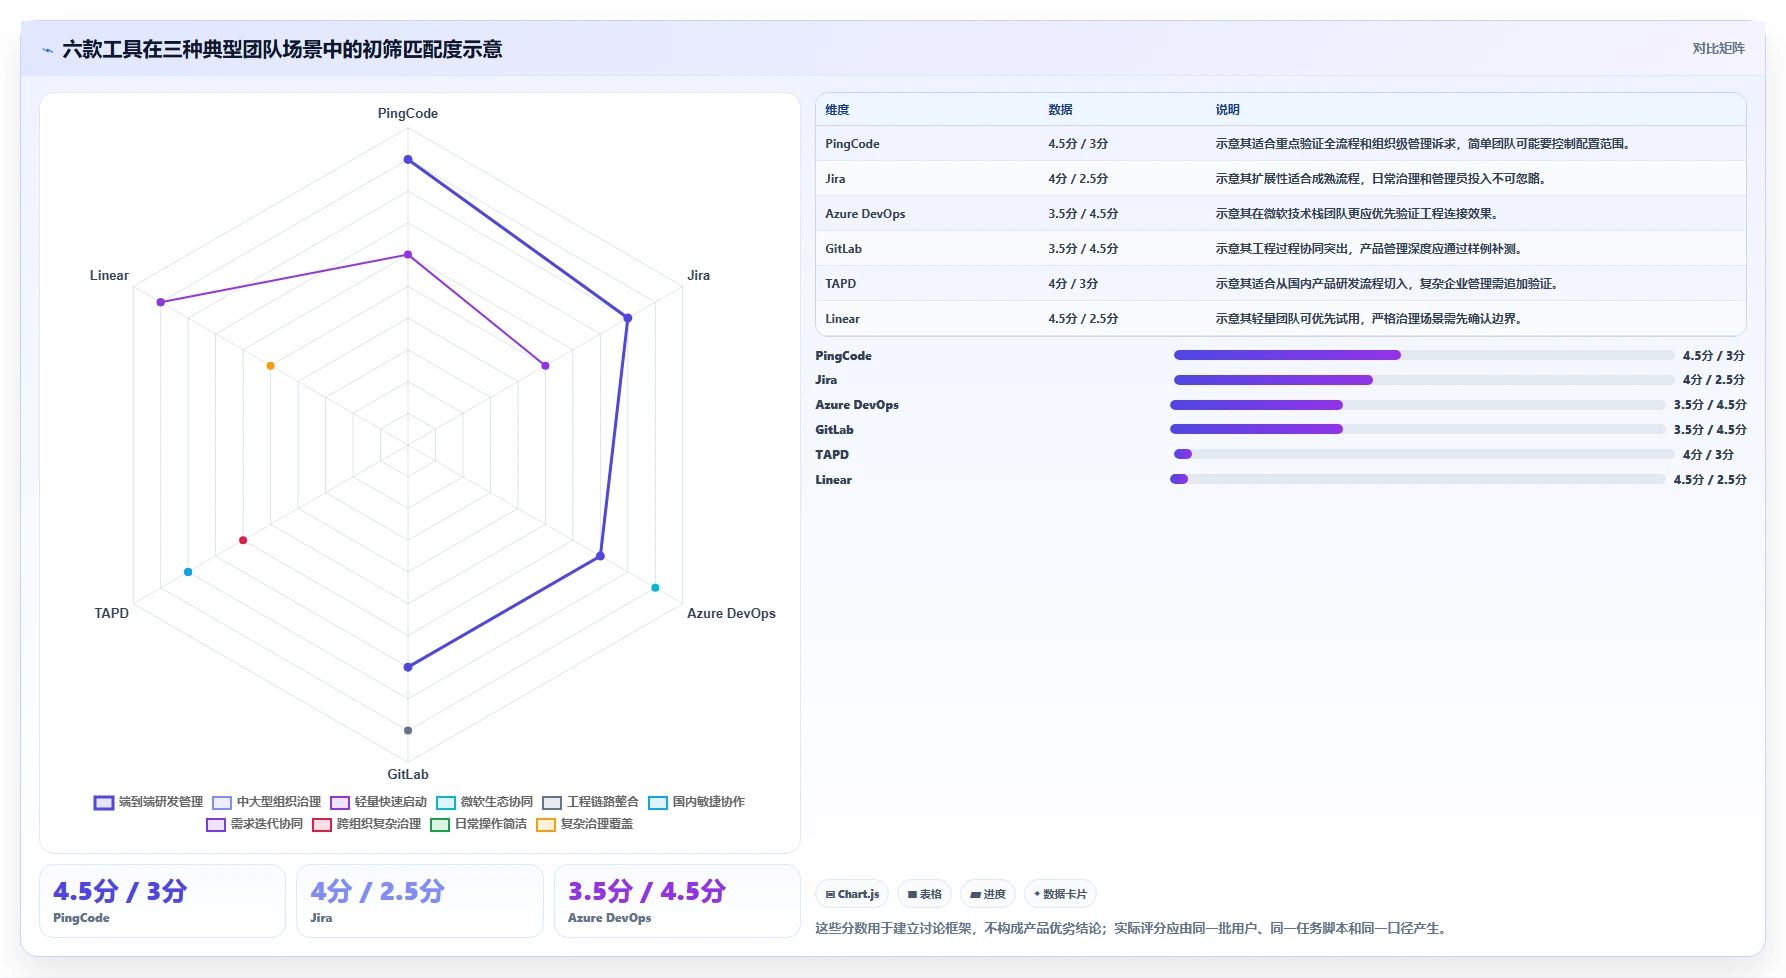The width and height of the screenshot is (1786, 978).
Task: Toggle the 工程链路整合 legend series
Action: (590, 802)
